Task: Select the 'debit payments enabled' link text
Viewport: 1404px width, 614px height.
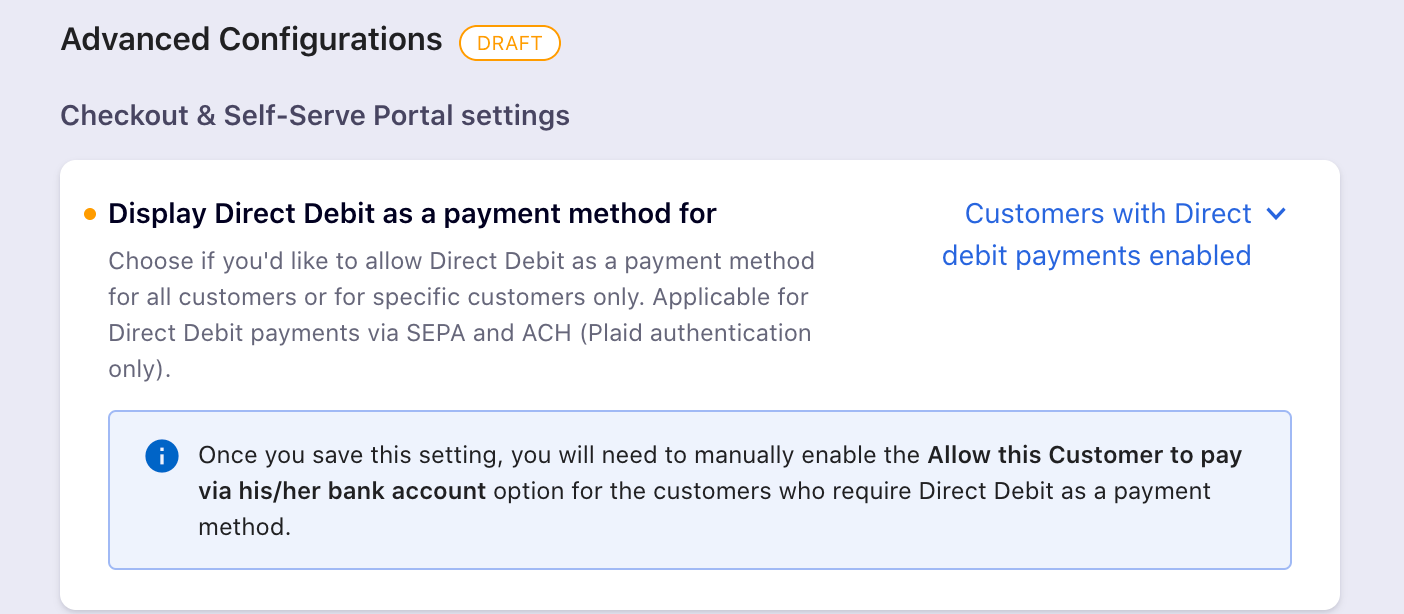Action: pos(1096,256)
